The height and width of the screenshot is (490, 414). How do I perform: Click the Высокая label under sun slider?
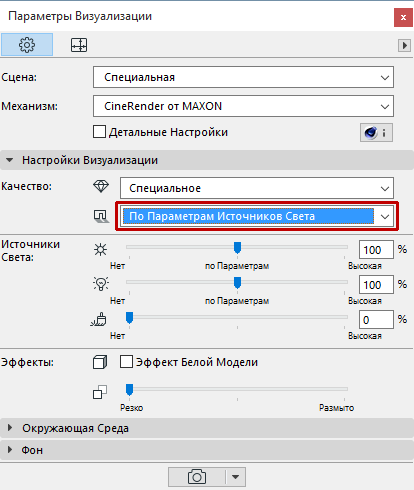point(365,266)
